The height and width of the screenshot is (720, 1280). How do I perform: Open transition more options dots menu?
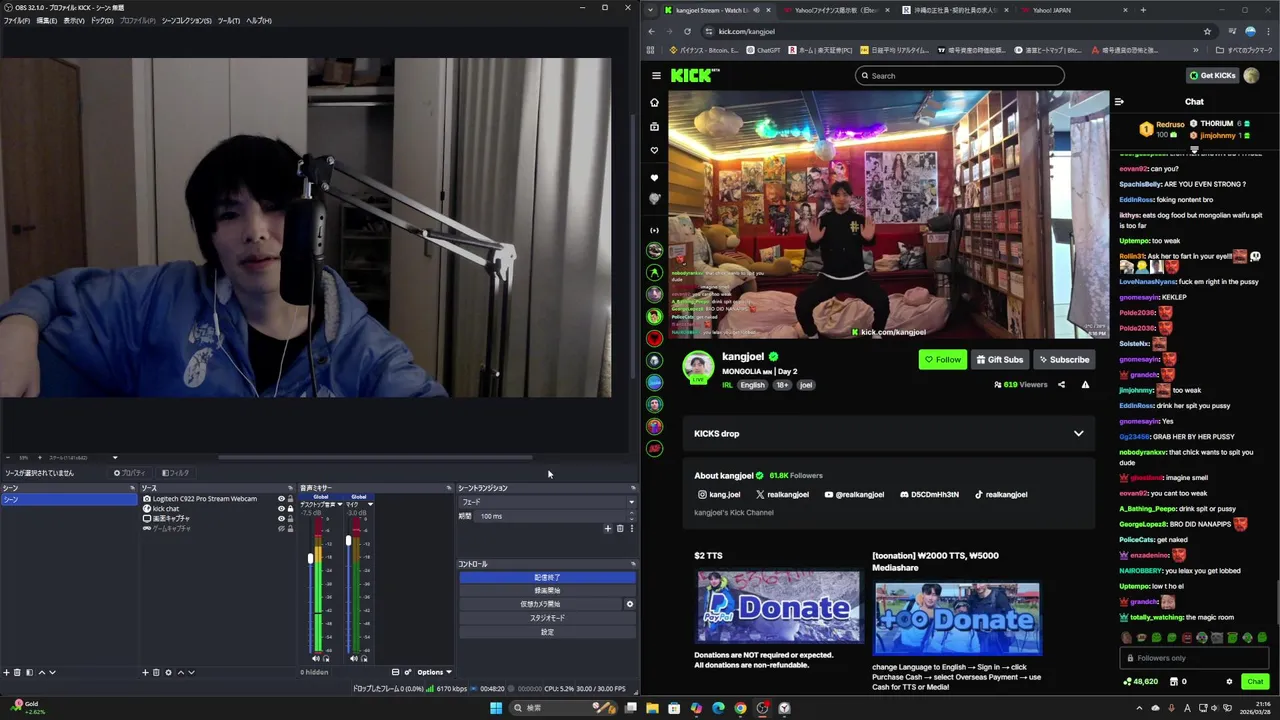631,528
